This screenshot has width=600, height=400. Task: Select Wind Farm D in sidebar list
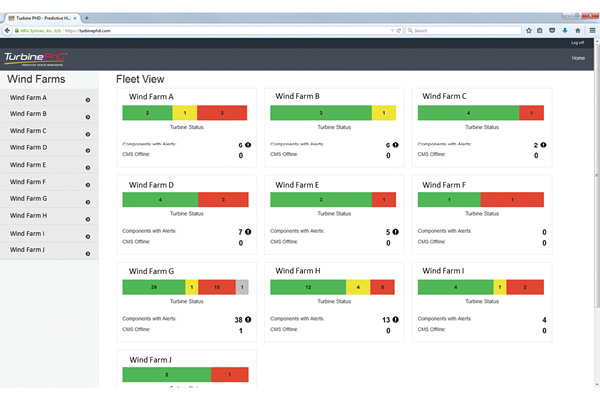click(x=49, y=148)
